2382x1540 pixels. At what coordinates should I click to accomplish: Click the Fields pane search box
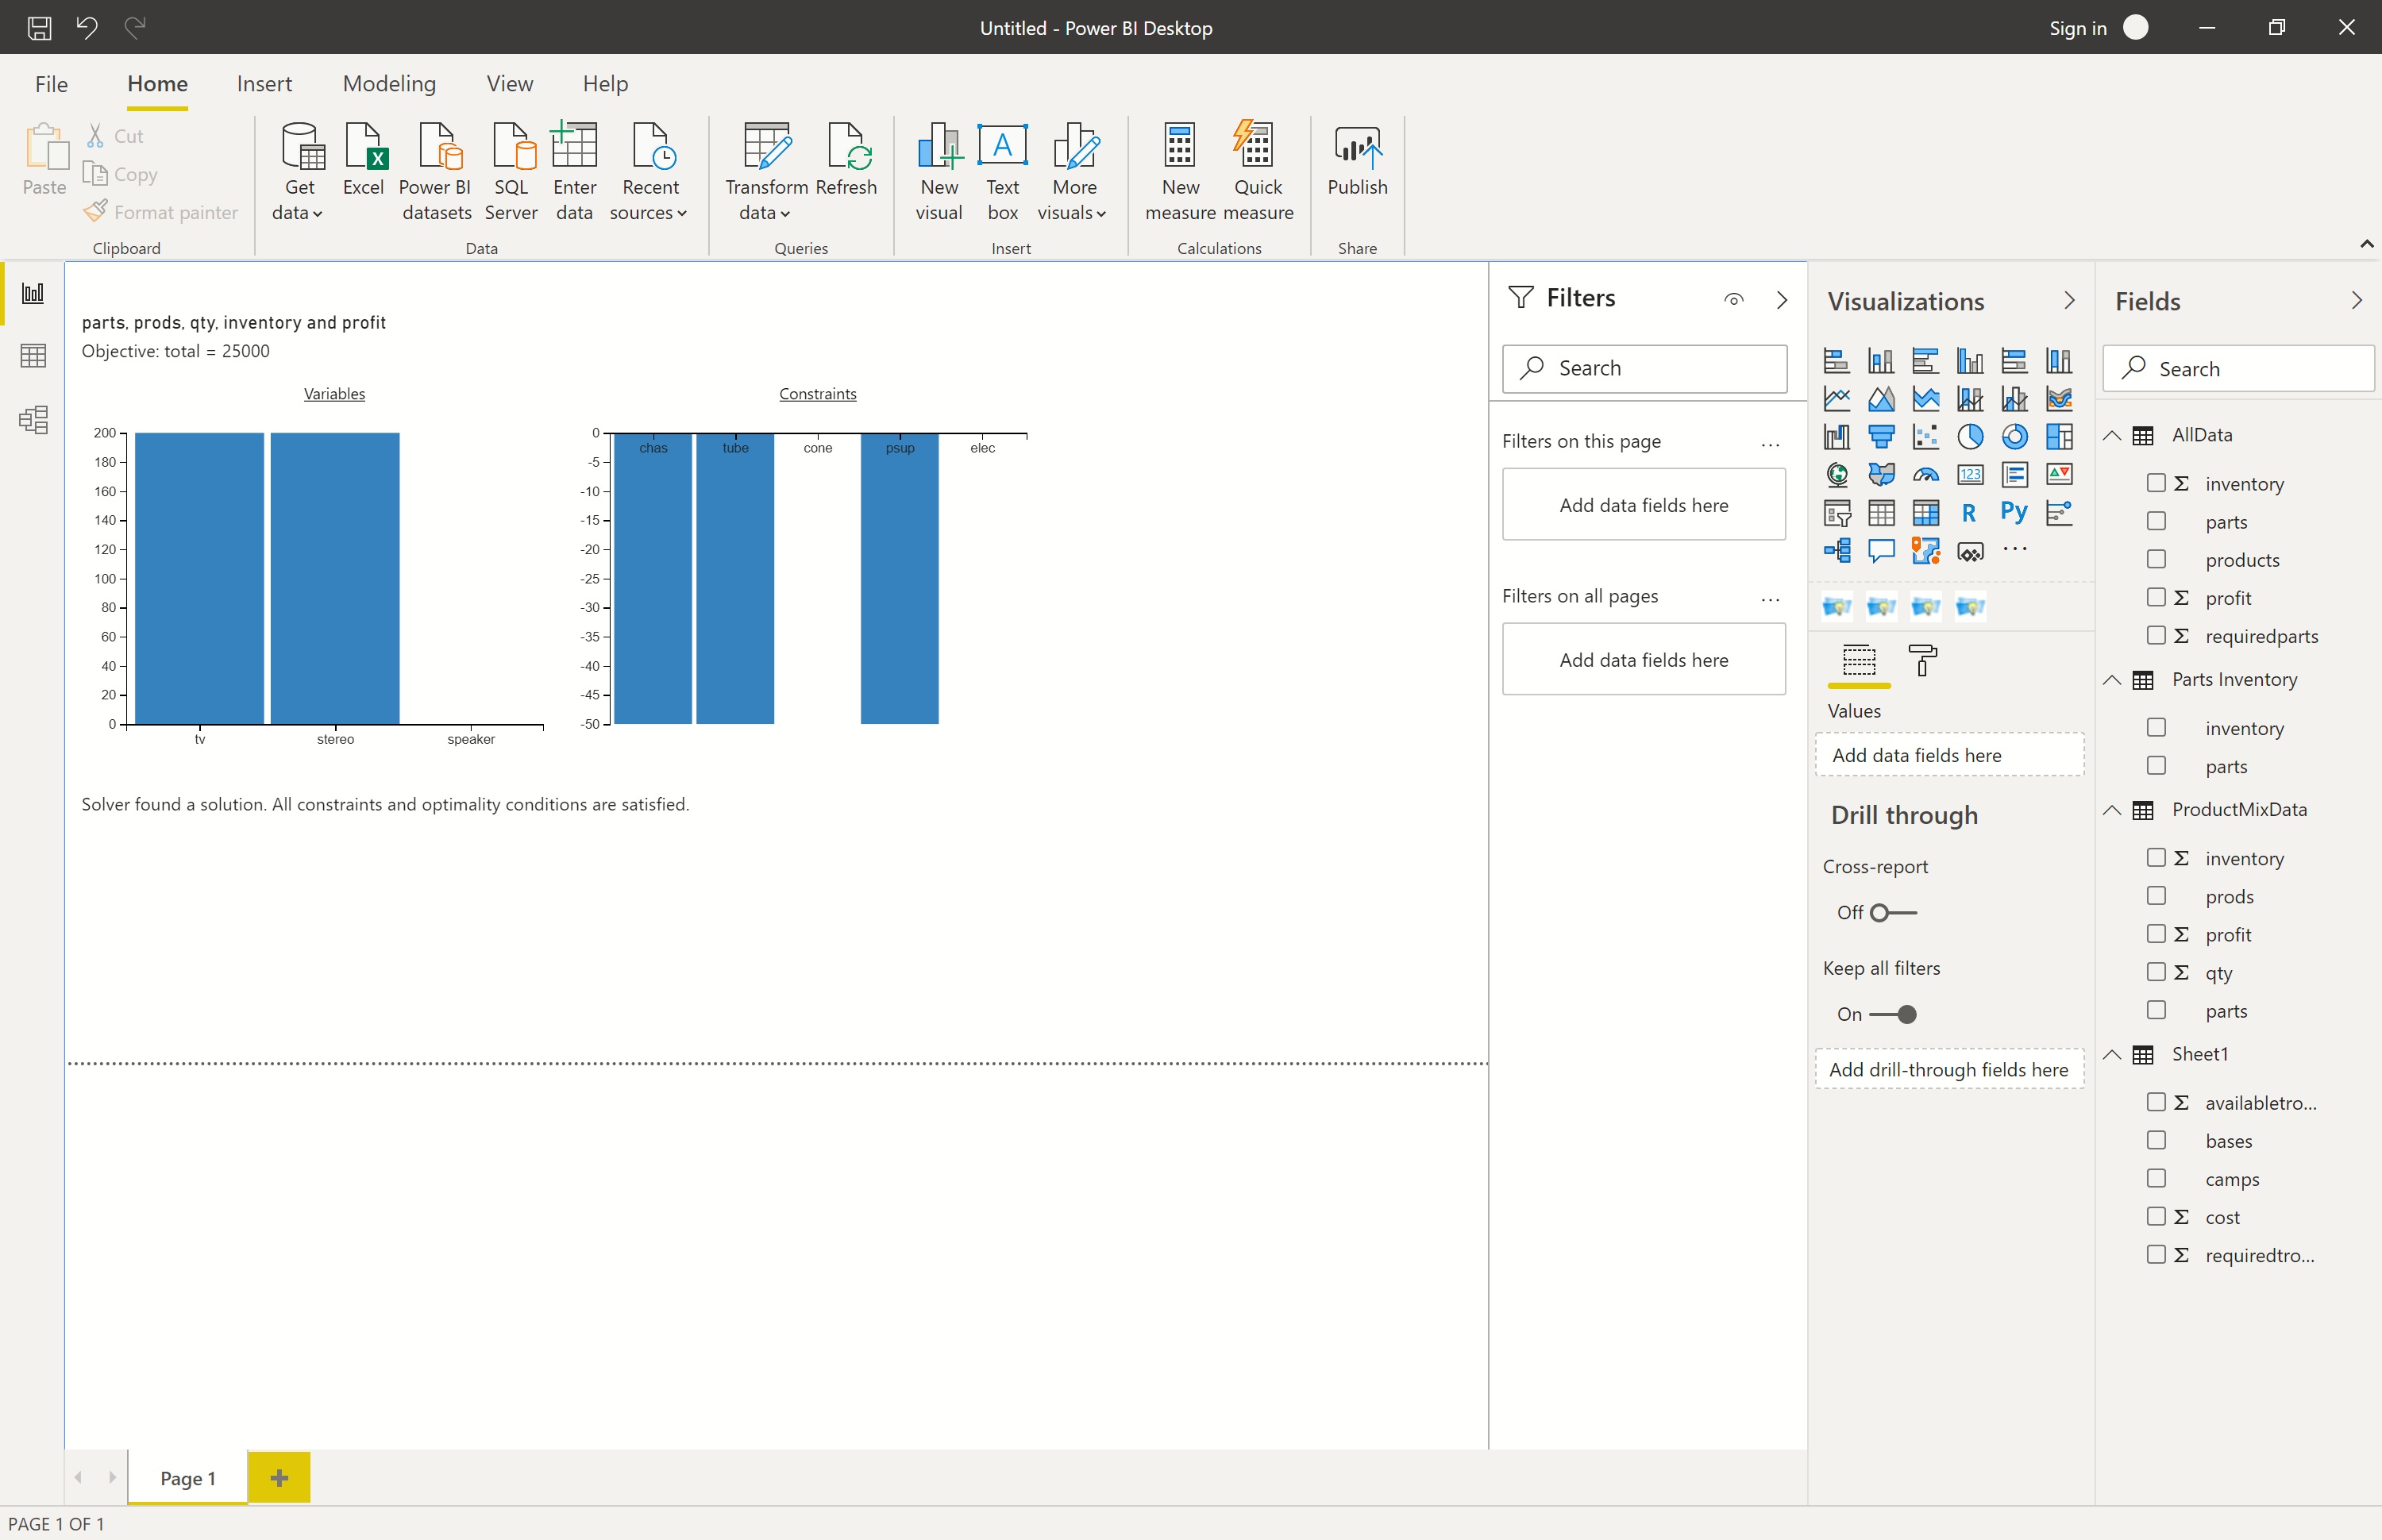click(2250, 369)
